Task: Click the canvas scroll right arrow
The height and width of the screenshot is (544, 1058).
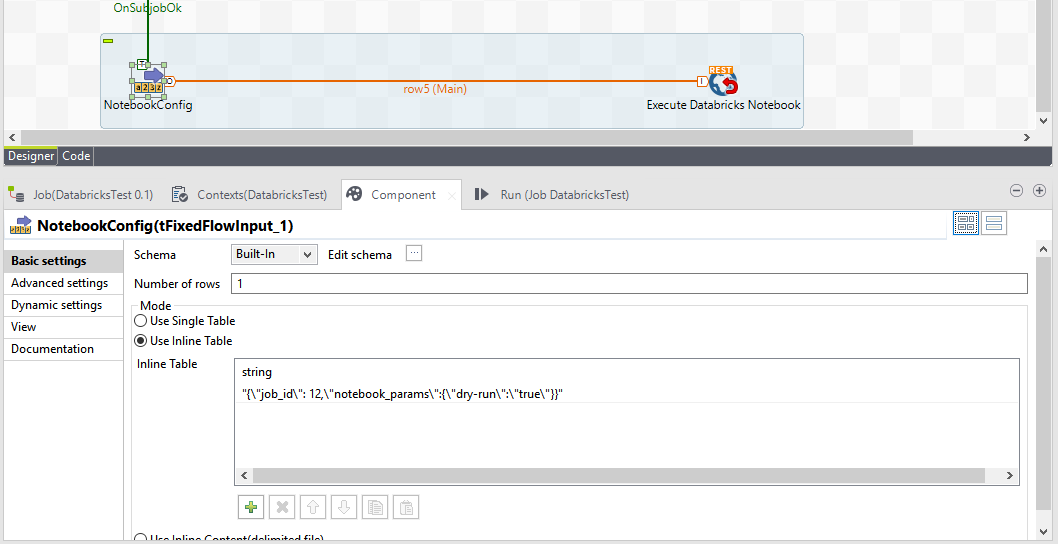Action: pos(1026,137)
